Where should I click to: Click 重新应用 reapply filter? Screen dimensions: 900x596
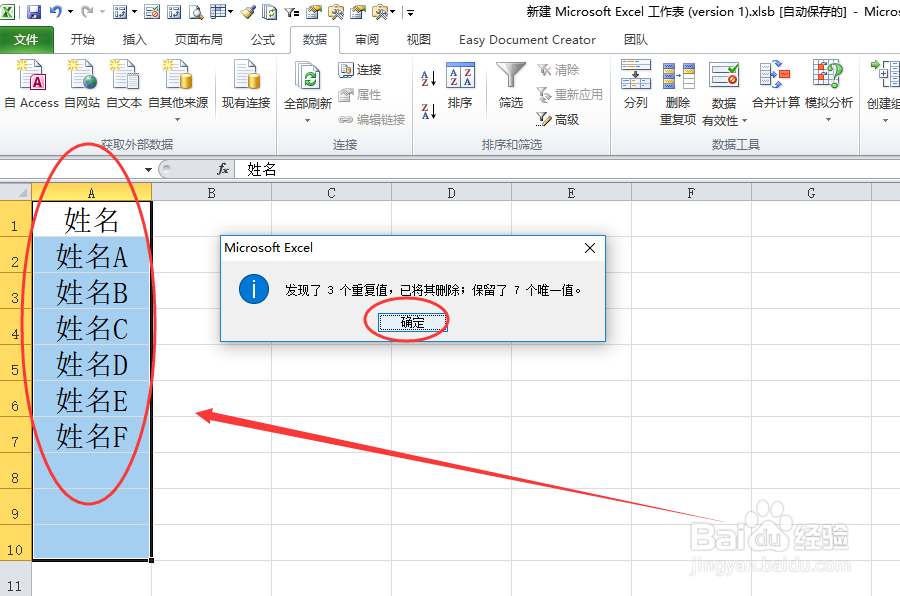point(570,94)
